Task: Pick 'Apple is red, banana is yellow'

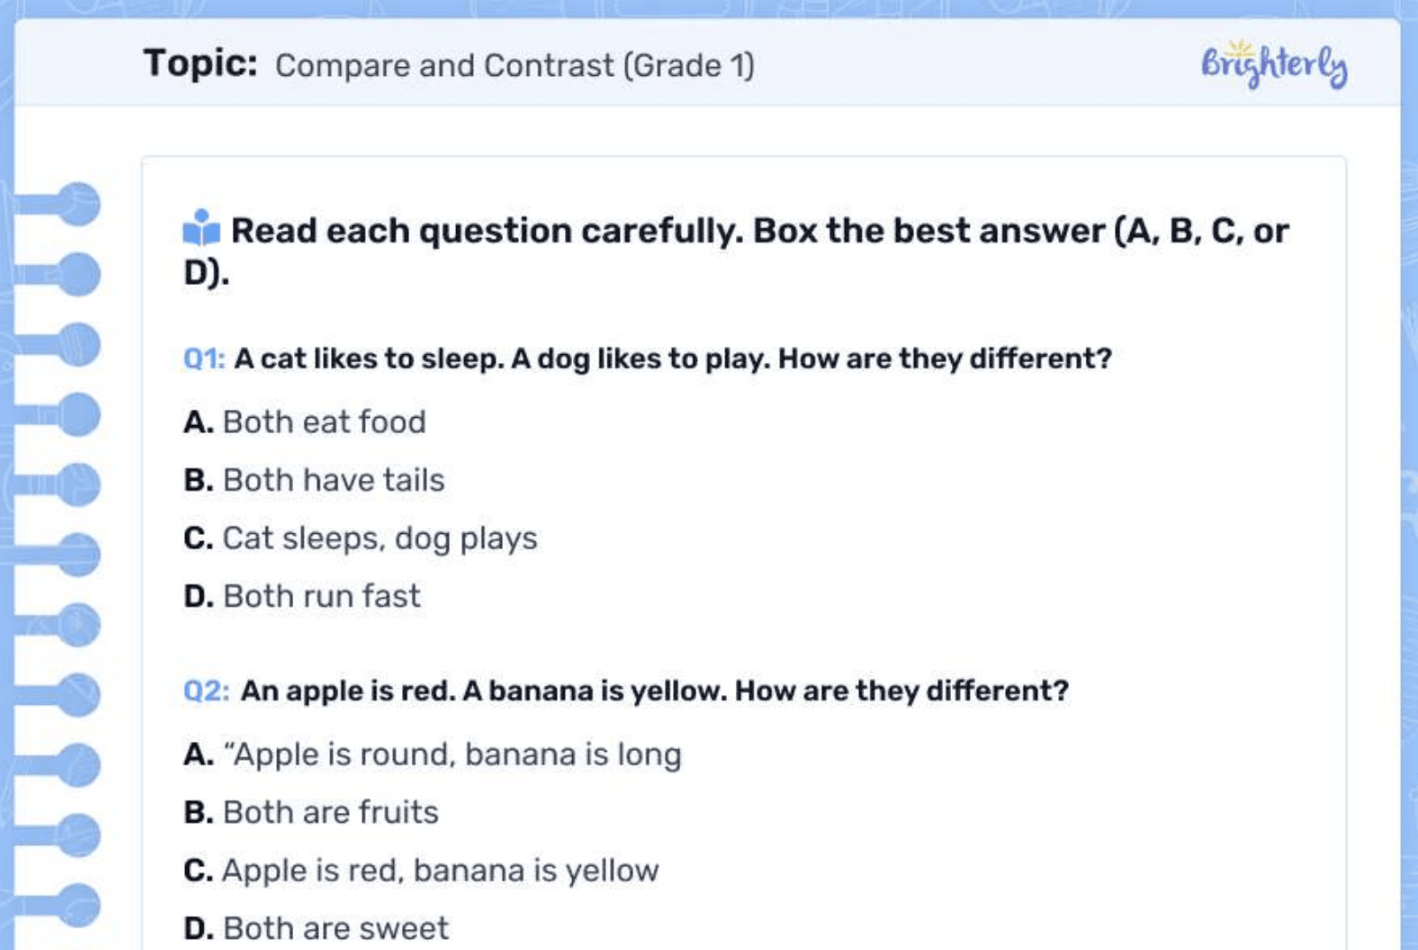Action: pyautogui.click(x=421, y=870)
